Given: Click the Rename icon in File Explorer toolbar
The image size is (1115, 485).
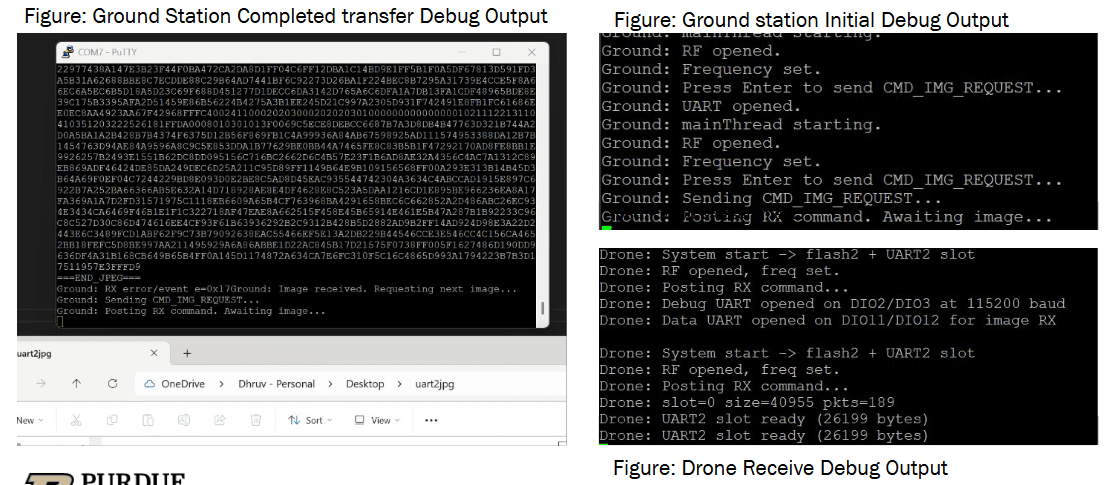Looking at the screenshot, I should [x=183, y=420].
